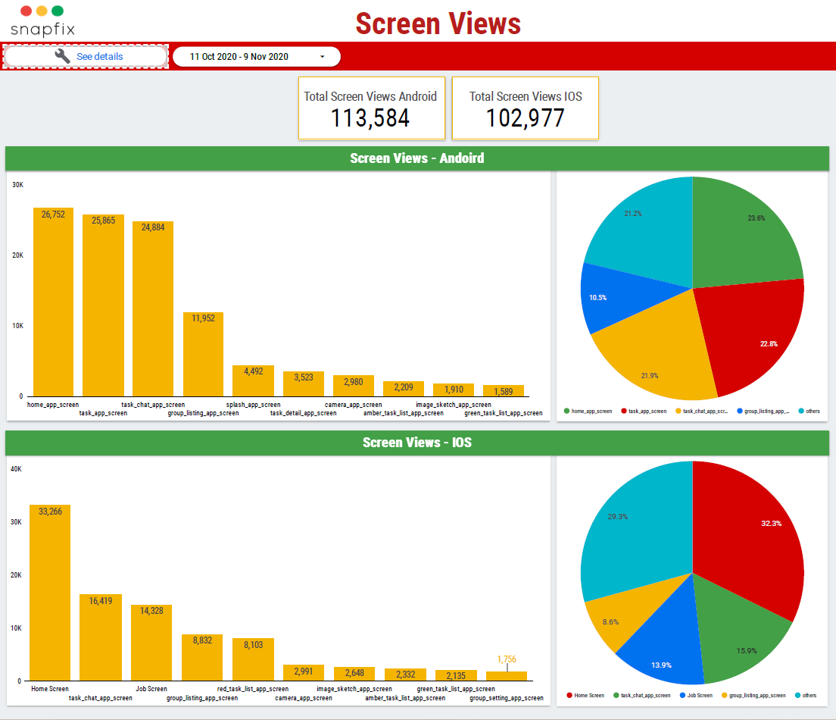This screenshot has height=720, width=836.
Task: Click the 1,756 group_setting_app_screen bar
Action: (507, 676)
